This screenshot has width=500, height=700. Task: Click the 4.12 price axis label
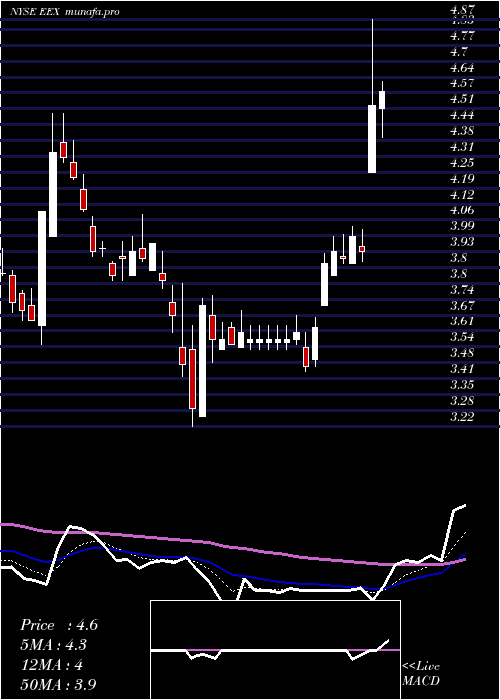tap(463, 195)
